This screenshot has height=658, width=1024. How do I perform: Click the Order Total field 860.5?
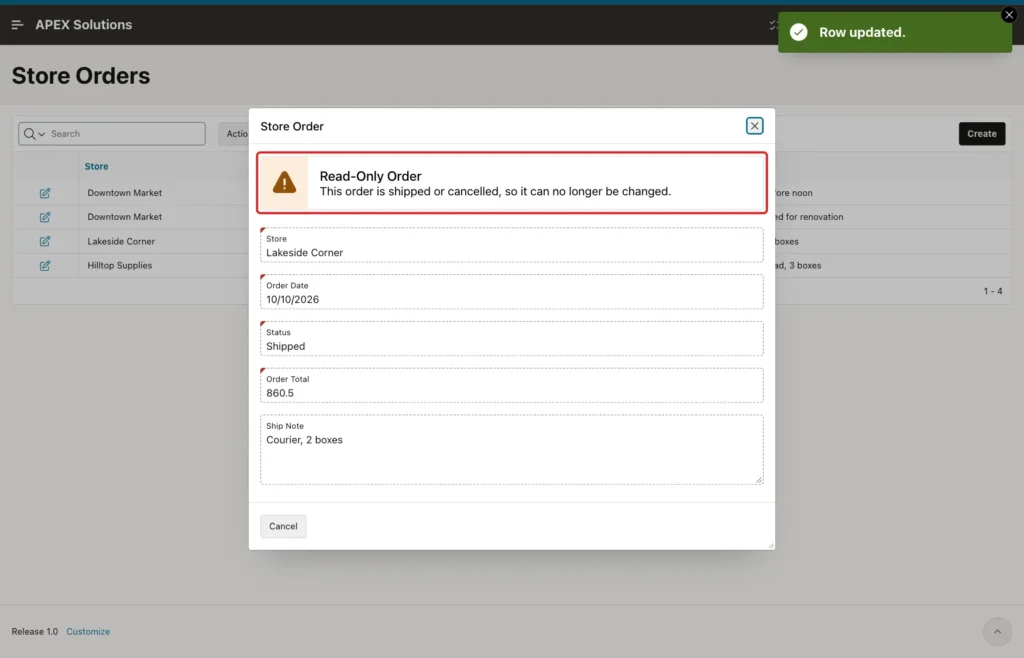coord(511,385)
